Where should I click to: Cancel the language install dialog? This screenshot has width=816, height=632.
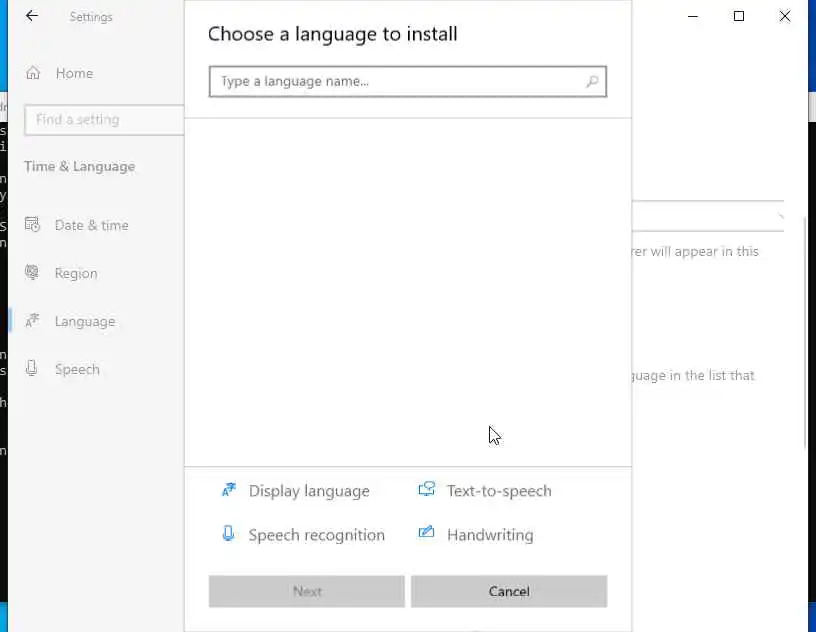point(508,591)
